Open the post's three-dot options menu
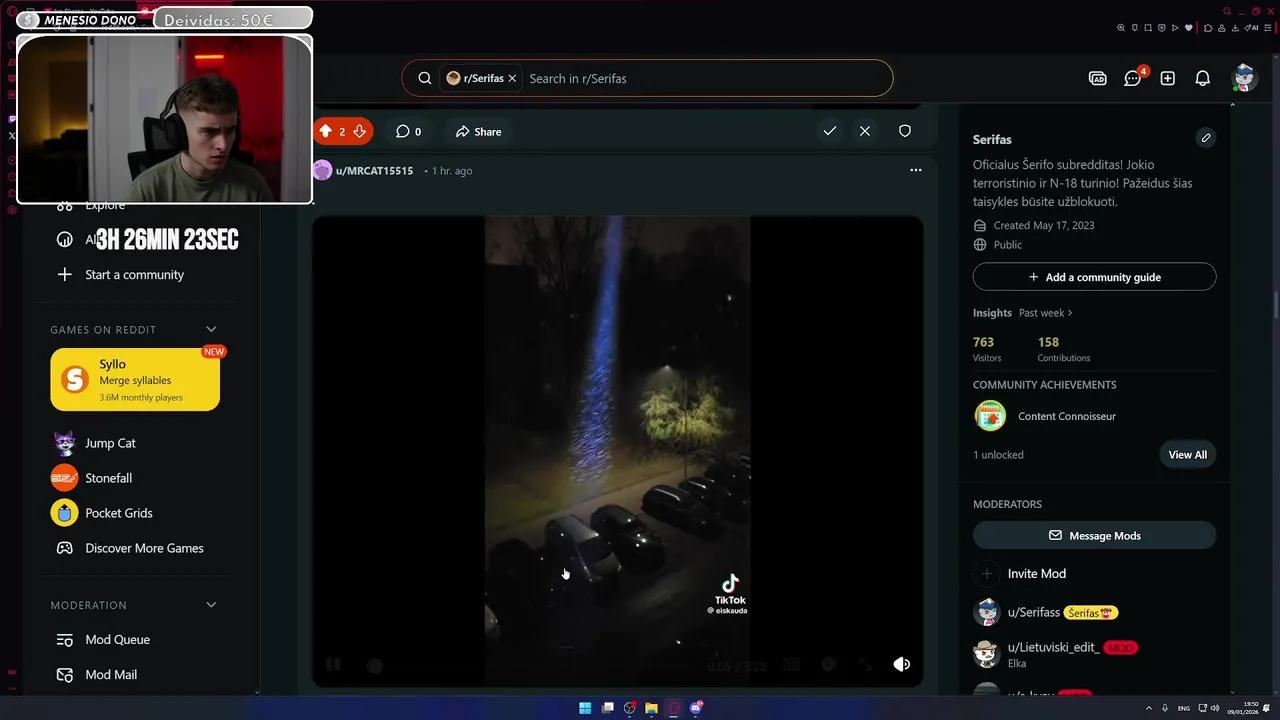This screenshot has width=1280, height=720. [x=915, y=170]
